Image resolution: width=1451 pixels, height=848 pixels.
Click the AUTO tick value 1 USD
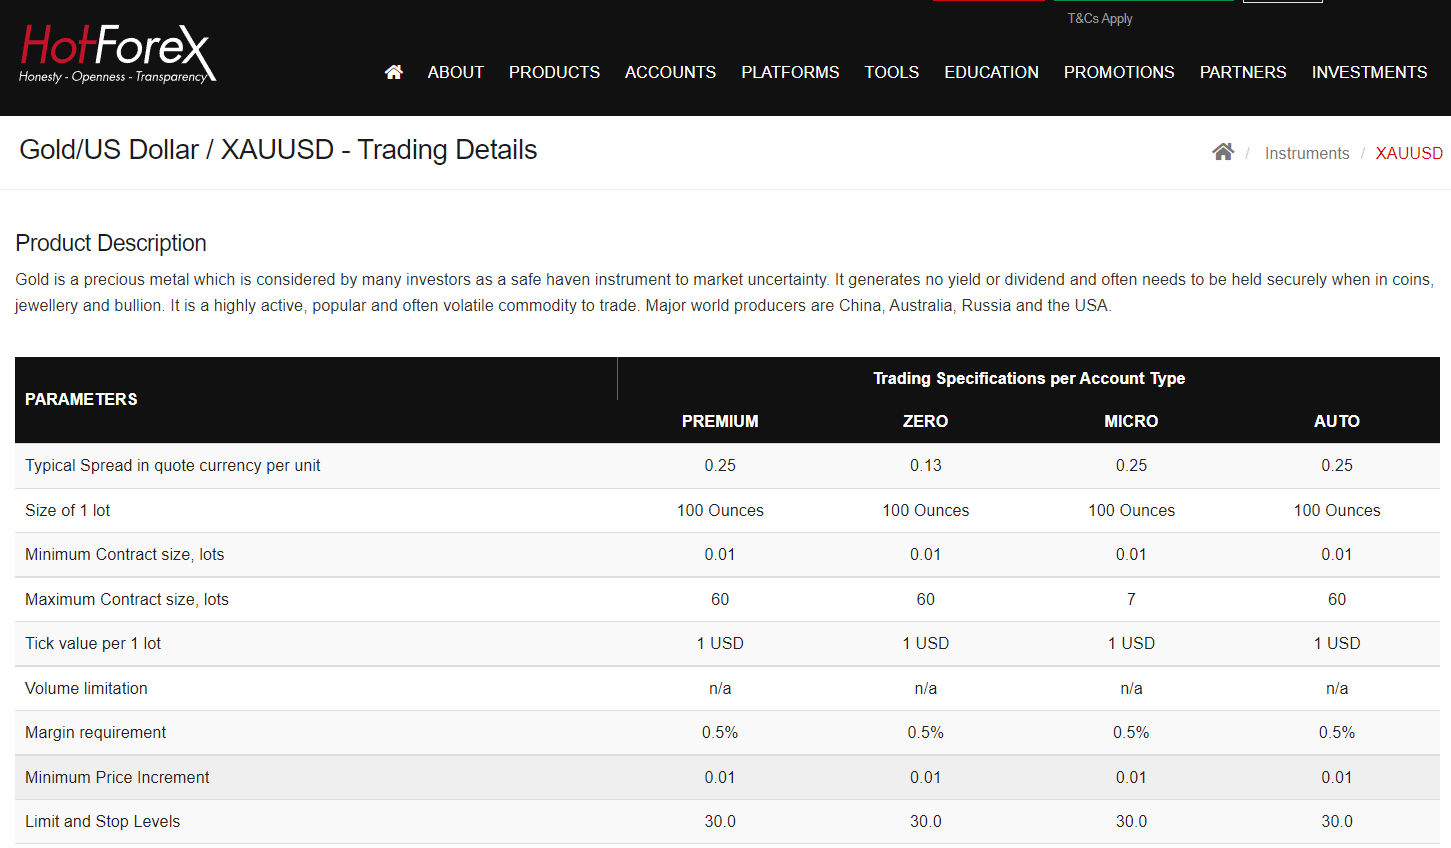tap(1337, 643)
